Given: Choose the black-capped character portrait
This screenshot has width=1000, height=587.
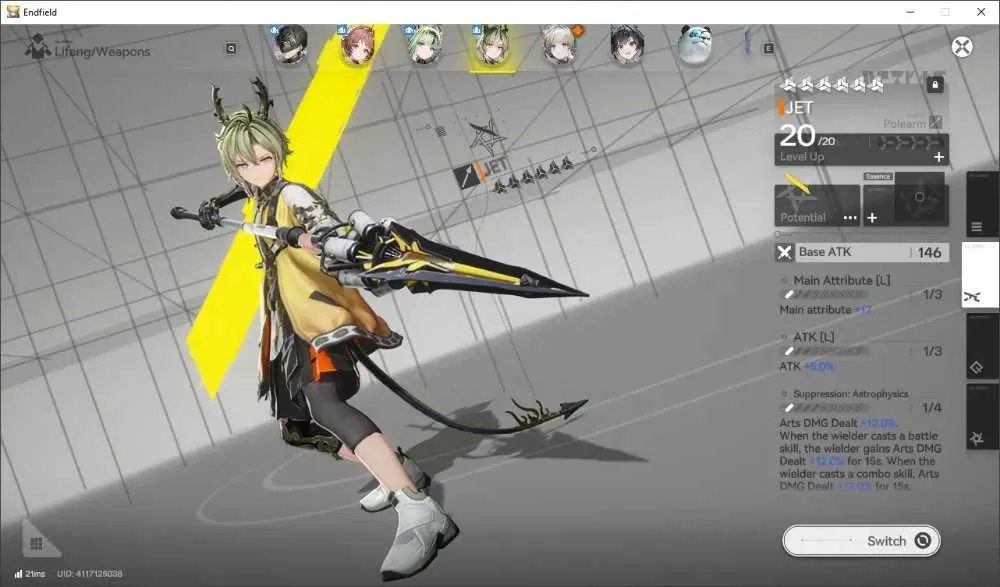Looking at the screenshot, I should click(290, 45).
